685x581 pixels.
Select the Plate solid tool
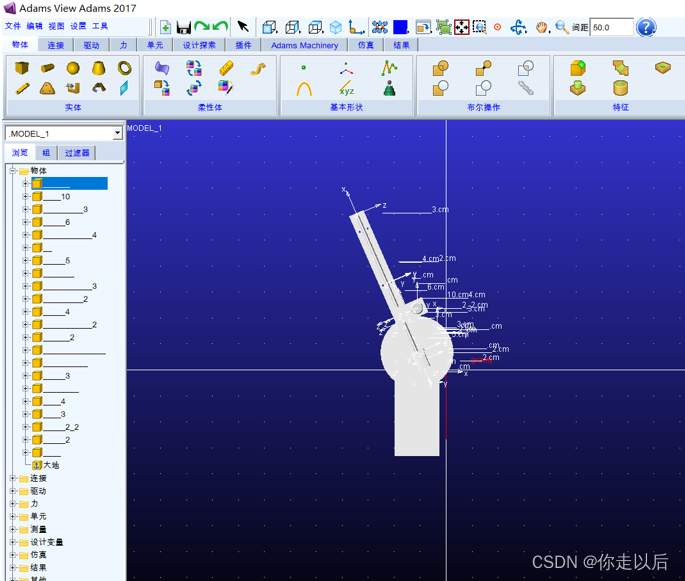[x=47, y=89]
